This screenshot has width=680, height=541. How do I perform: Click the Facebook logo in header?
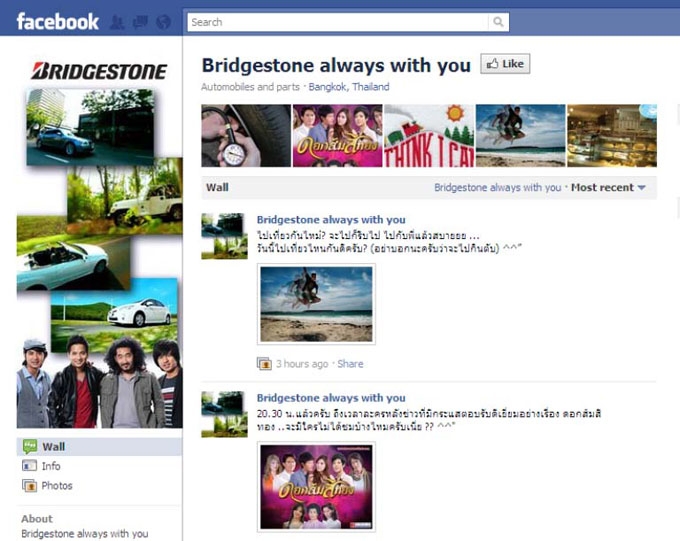click(x=57, y=21)
